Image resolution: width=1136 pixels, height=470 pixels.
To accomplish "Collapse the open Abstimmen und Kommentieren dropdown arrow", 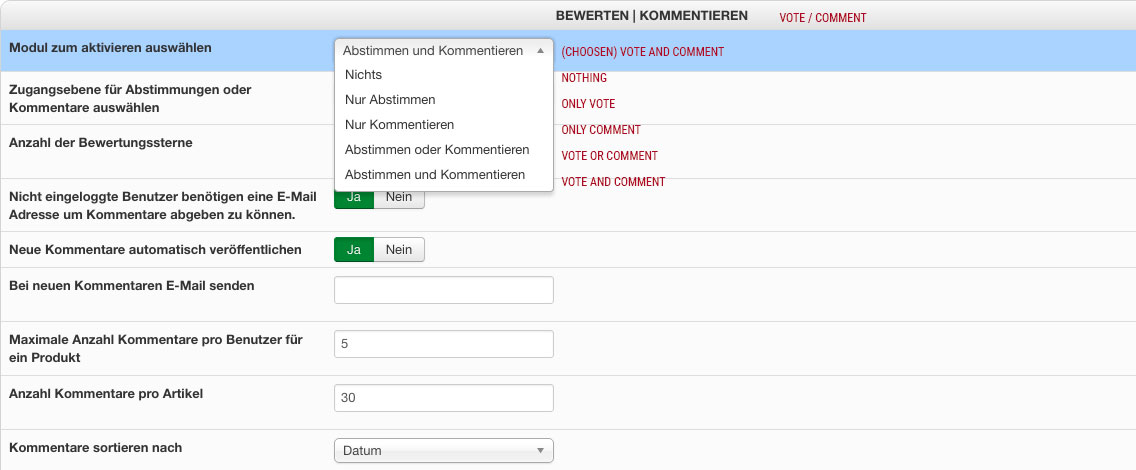I will 540,50.
